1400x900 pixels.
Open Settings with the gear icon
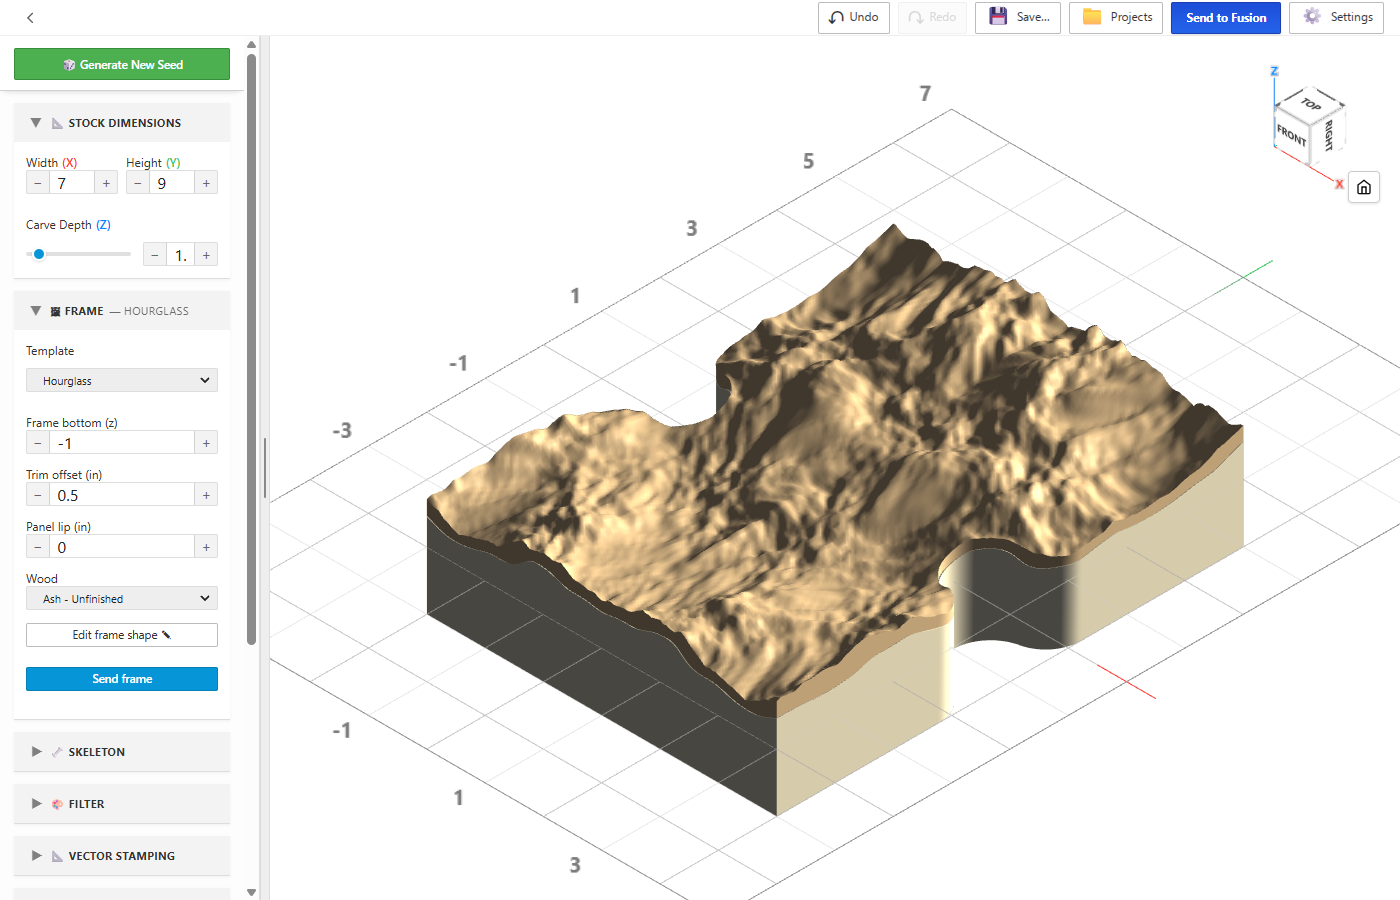coord(1336,17)
